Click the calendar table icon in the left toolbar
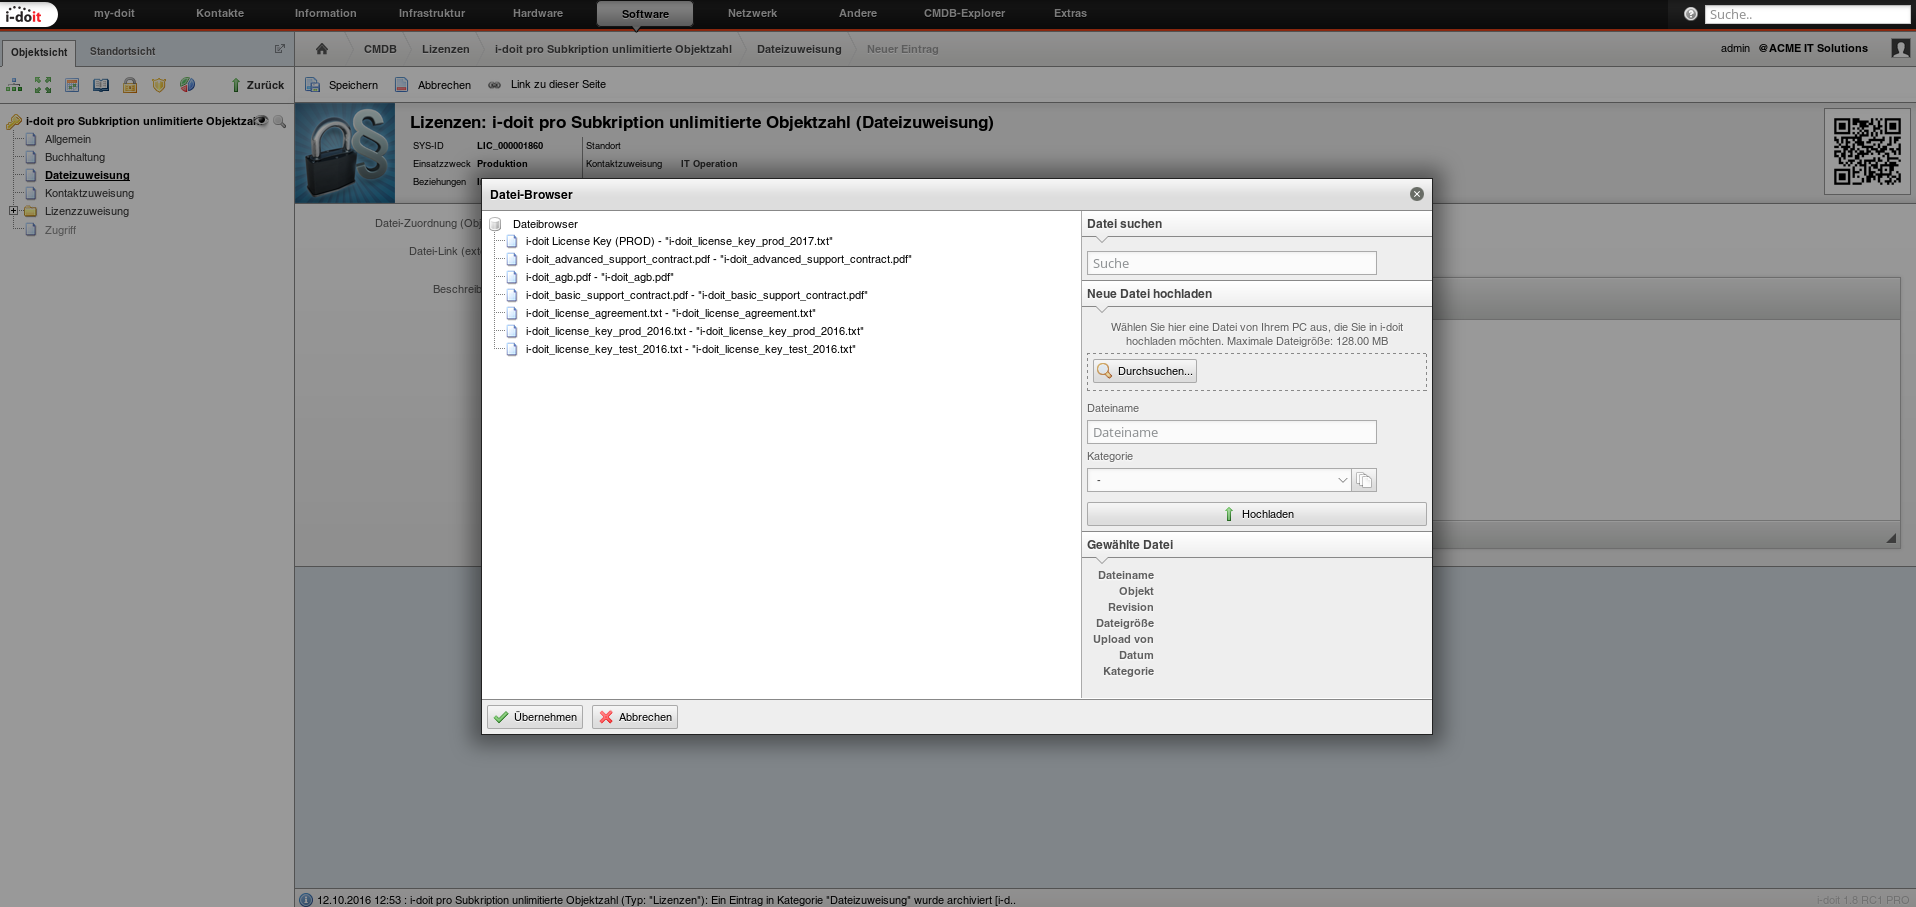Viewport: 1916px width, 907px height. tap(72, 85)
